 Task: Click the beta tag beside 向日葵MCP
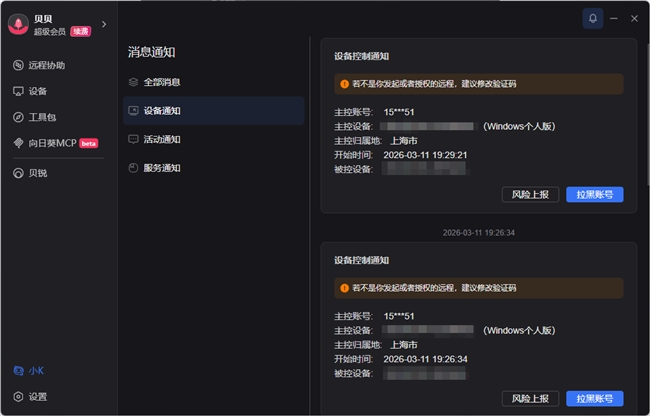pos(89,143)
